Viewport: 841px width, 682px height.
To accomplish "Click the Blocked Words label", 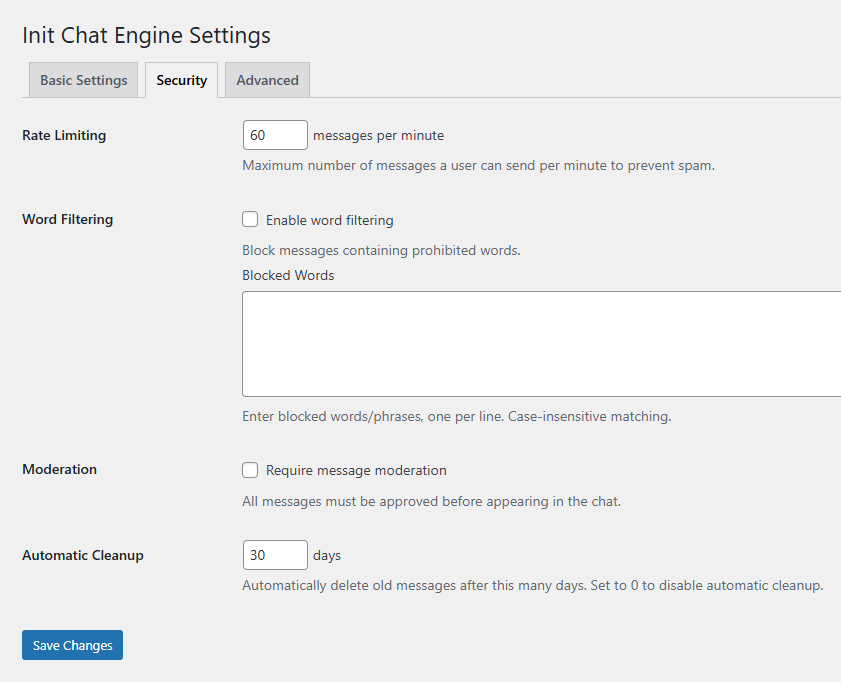I will 288,275.
